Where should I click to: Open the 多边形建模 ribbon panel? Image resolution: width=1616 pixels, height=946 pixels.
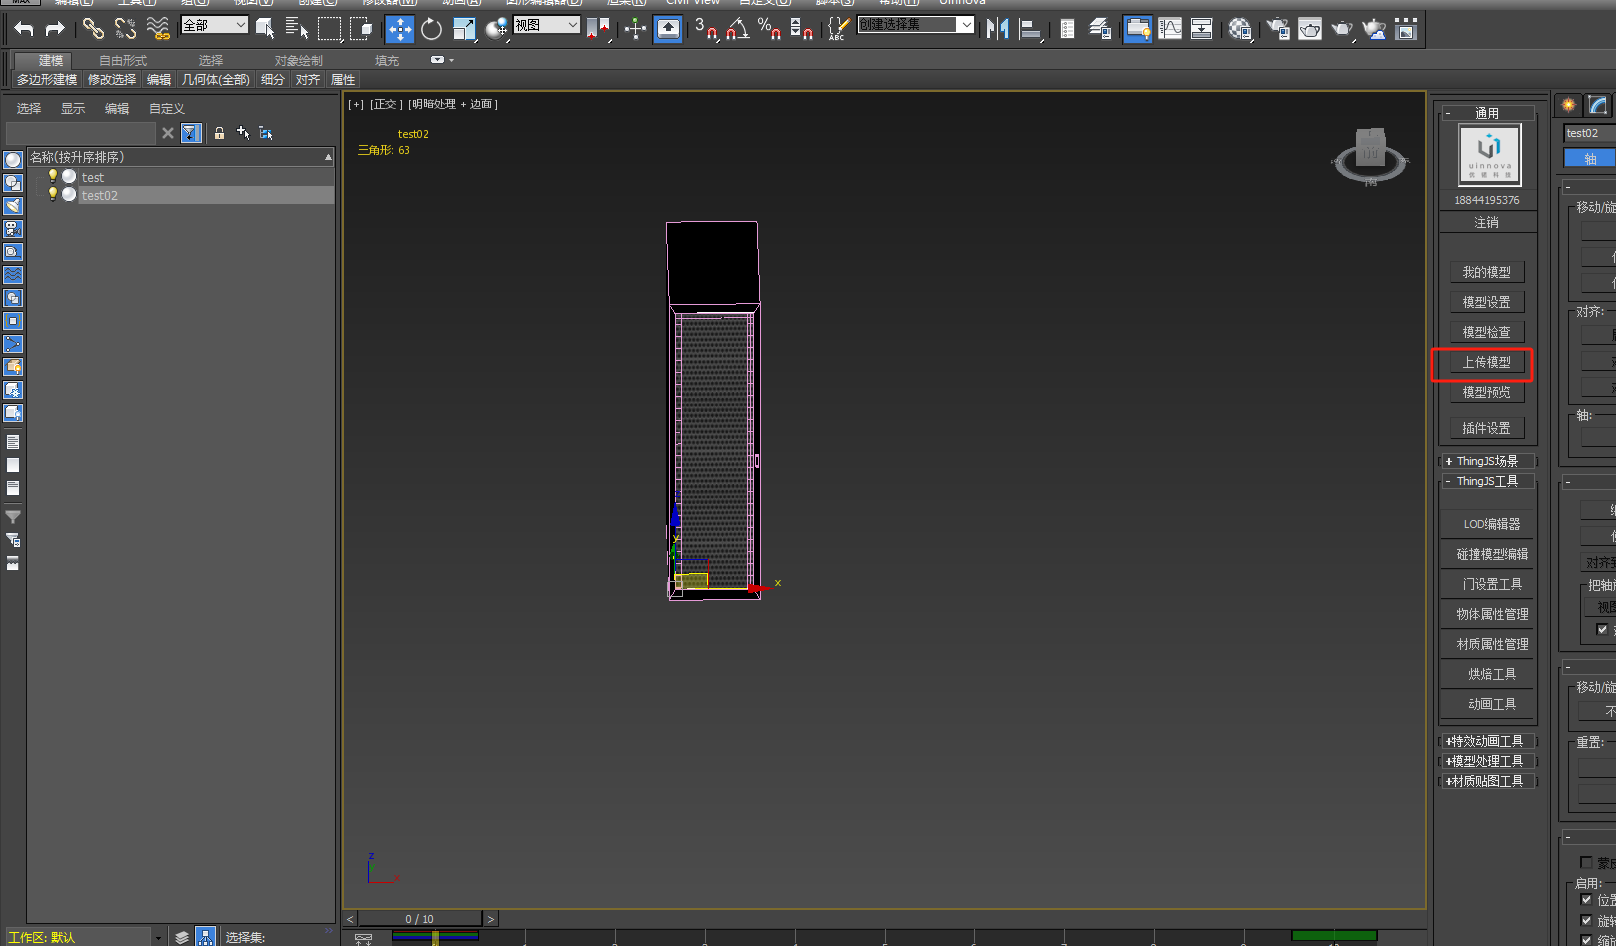pos(46,80)
